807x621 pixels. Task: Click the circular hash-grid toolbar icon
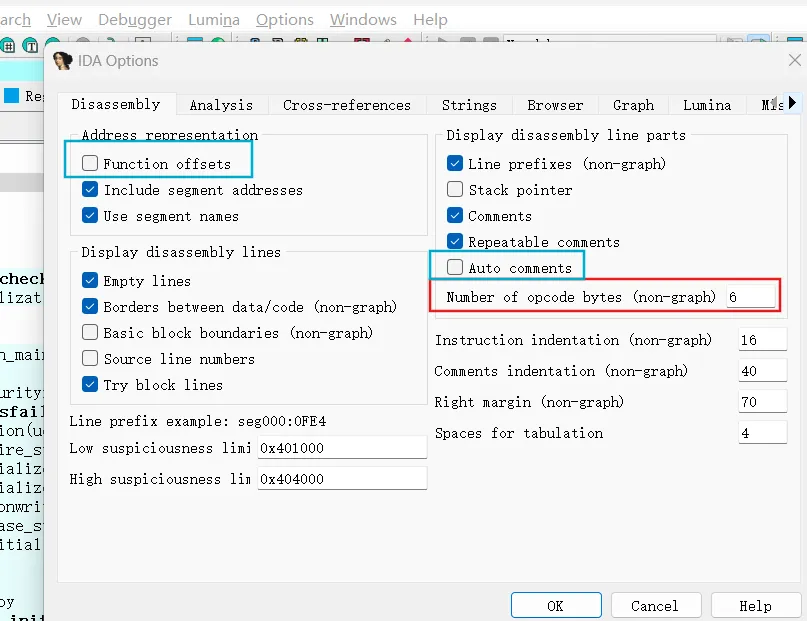point(7,46)
